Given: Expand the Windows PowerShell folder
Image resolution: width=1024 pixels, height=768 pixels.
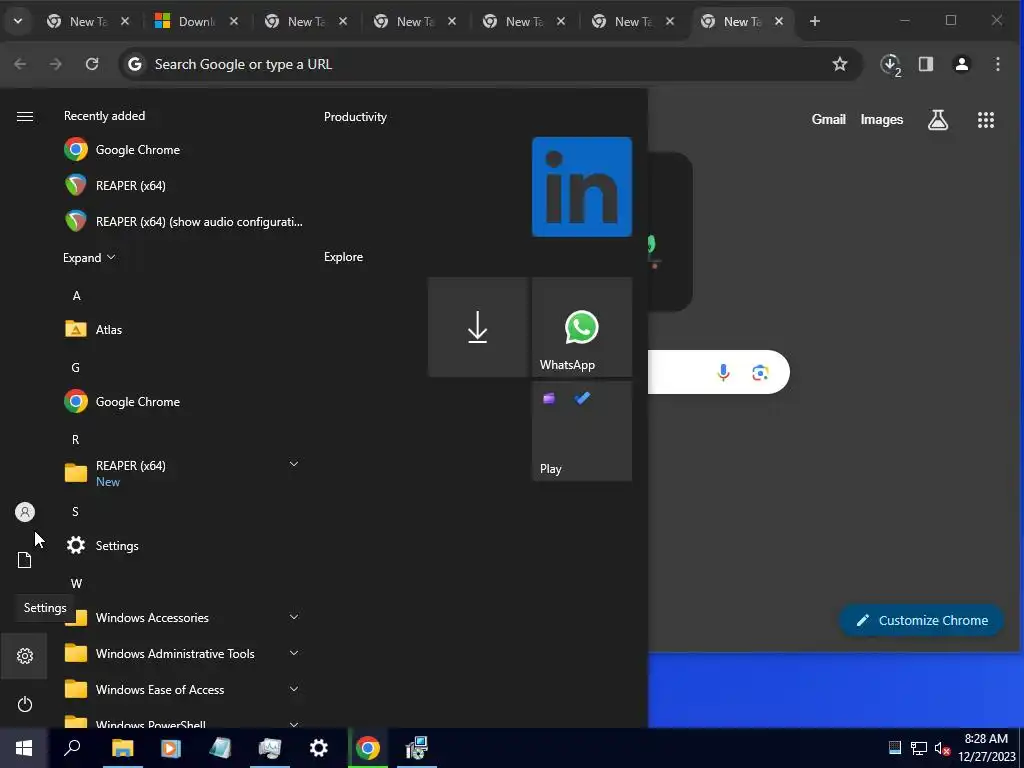Looking at the screenshot, I should 294,724.
